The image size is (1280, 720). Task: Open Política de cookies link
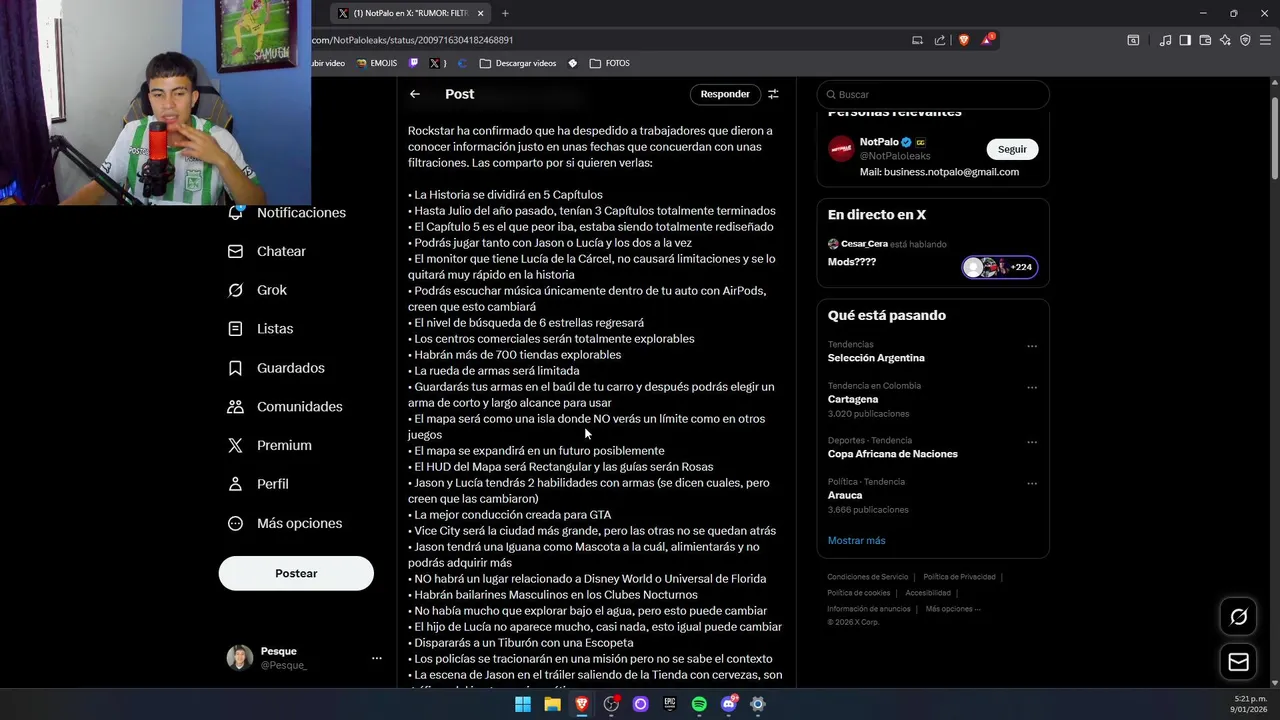[858, 593]
